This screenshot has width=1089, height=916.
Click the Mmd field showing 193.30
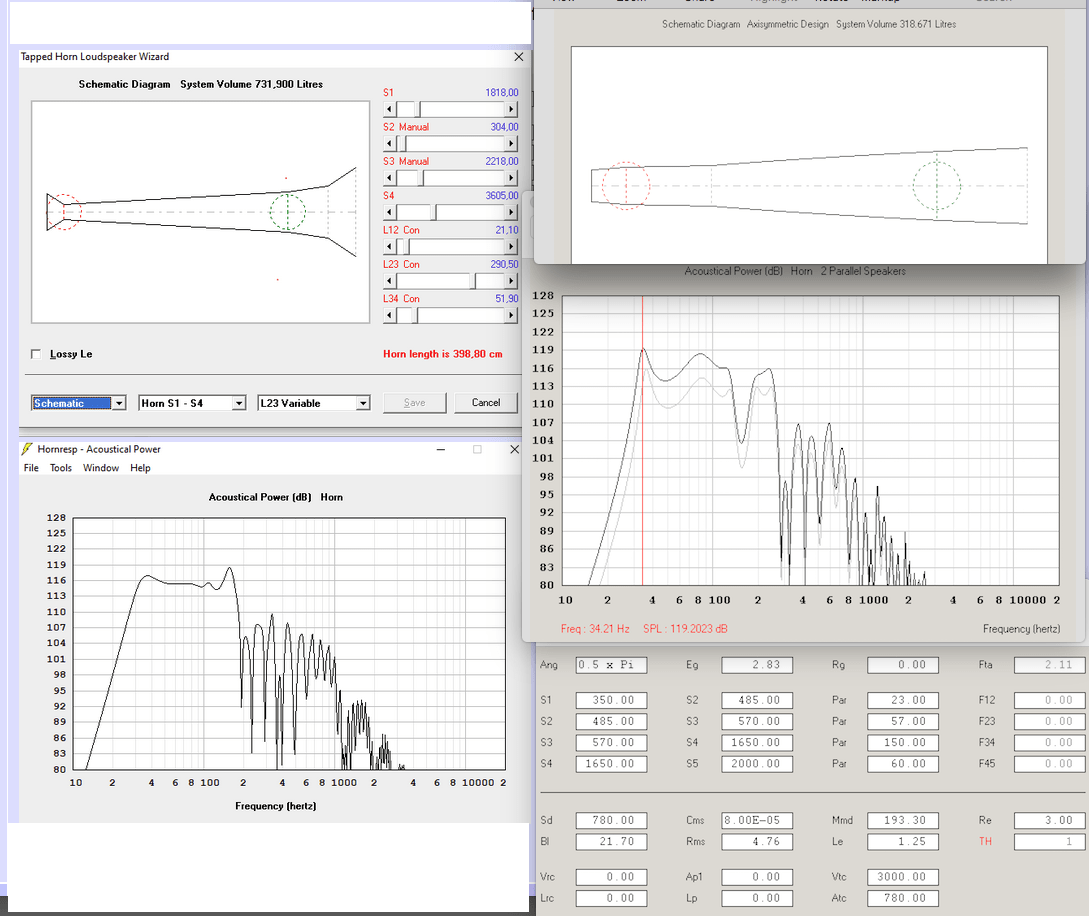point(903,821)
